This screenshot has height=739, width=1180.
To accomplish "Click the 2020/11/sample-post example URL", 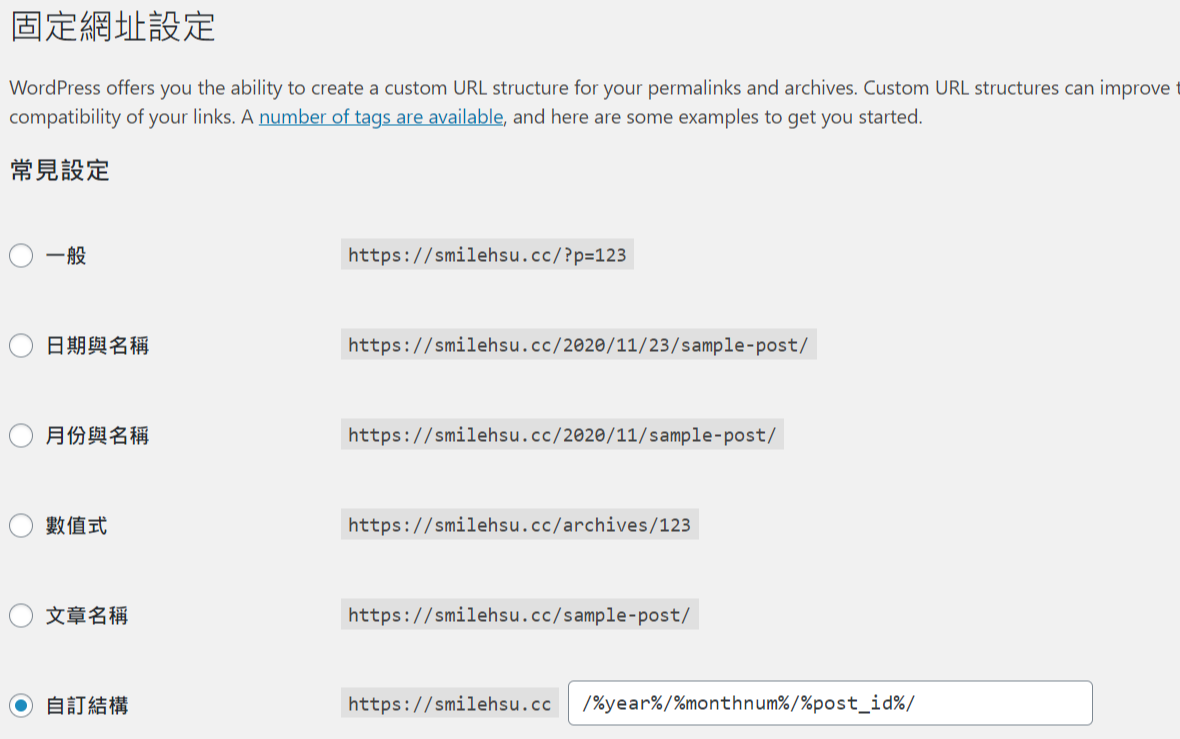I will pos(562,435).
